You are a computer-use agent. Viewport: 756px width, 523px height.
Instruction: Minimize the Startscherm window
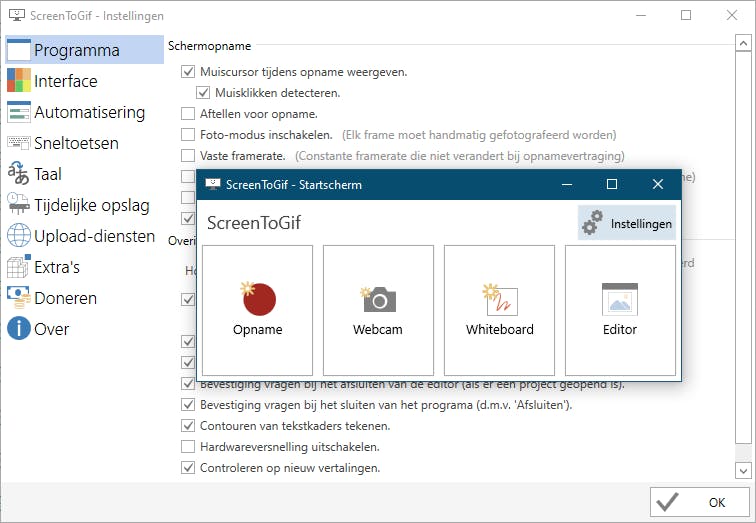(567, 184)
